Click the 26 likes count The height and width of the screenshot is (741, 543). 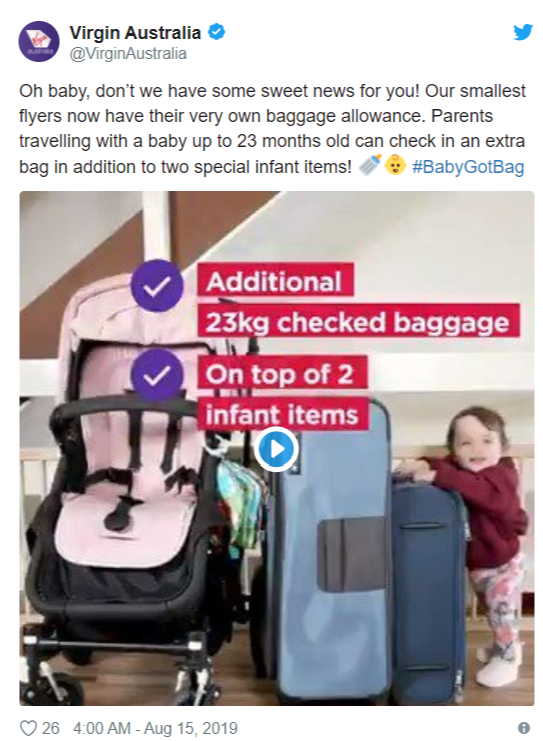51,728
